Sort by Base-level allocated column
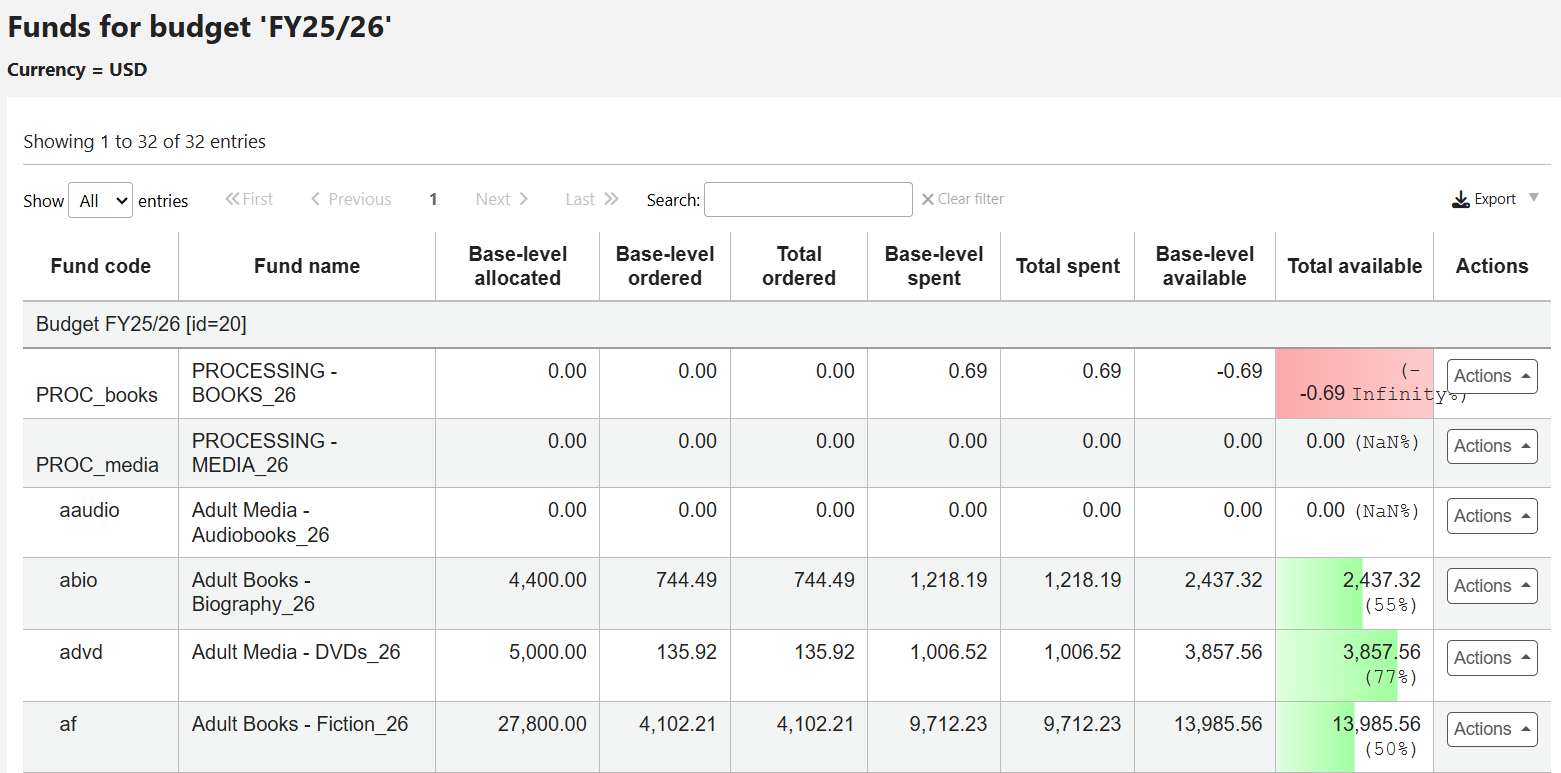 tap(517, 266)
